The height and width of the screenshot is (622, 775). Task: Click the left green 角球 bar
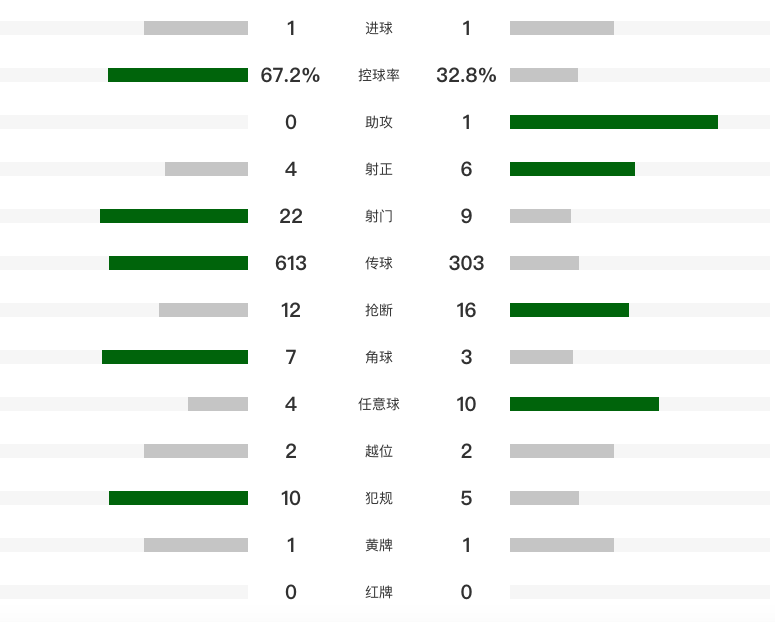(175, 357)
